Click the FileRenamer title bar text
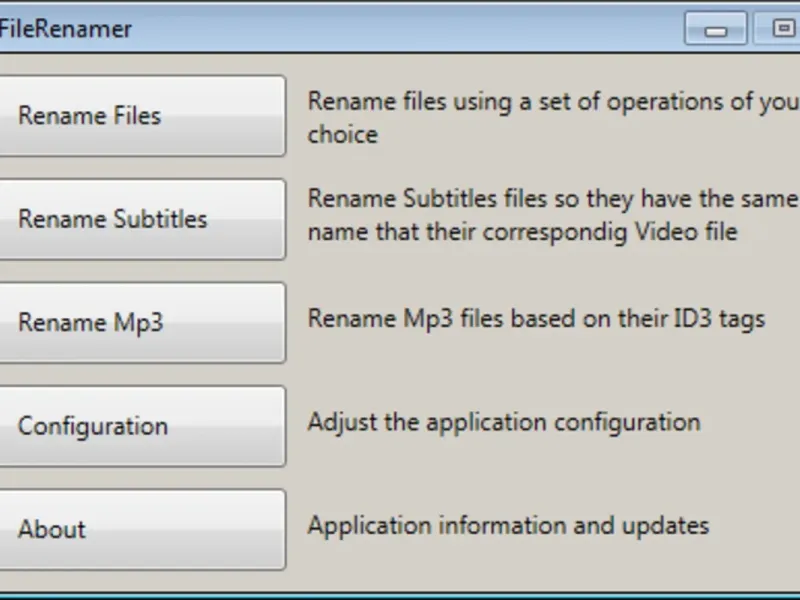 [x=66, y=29]
